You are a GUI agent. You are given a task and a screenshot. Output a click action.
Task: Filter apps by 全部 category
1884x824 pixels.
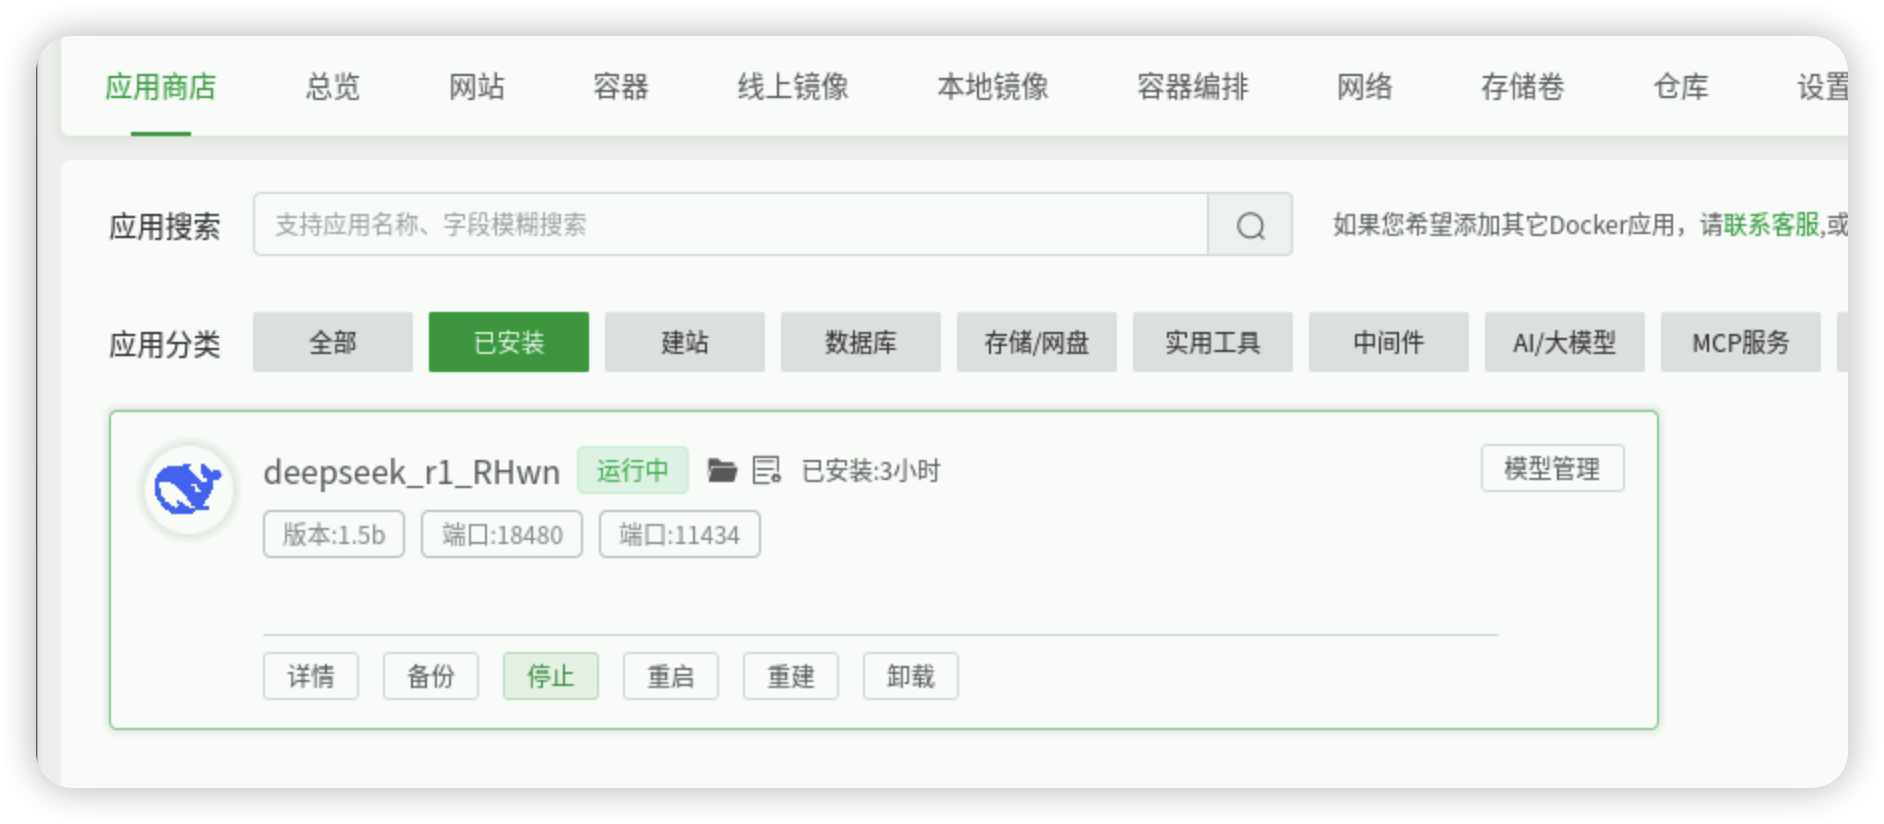pos(333,343)
